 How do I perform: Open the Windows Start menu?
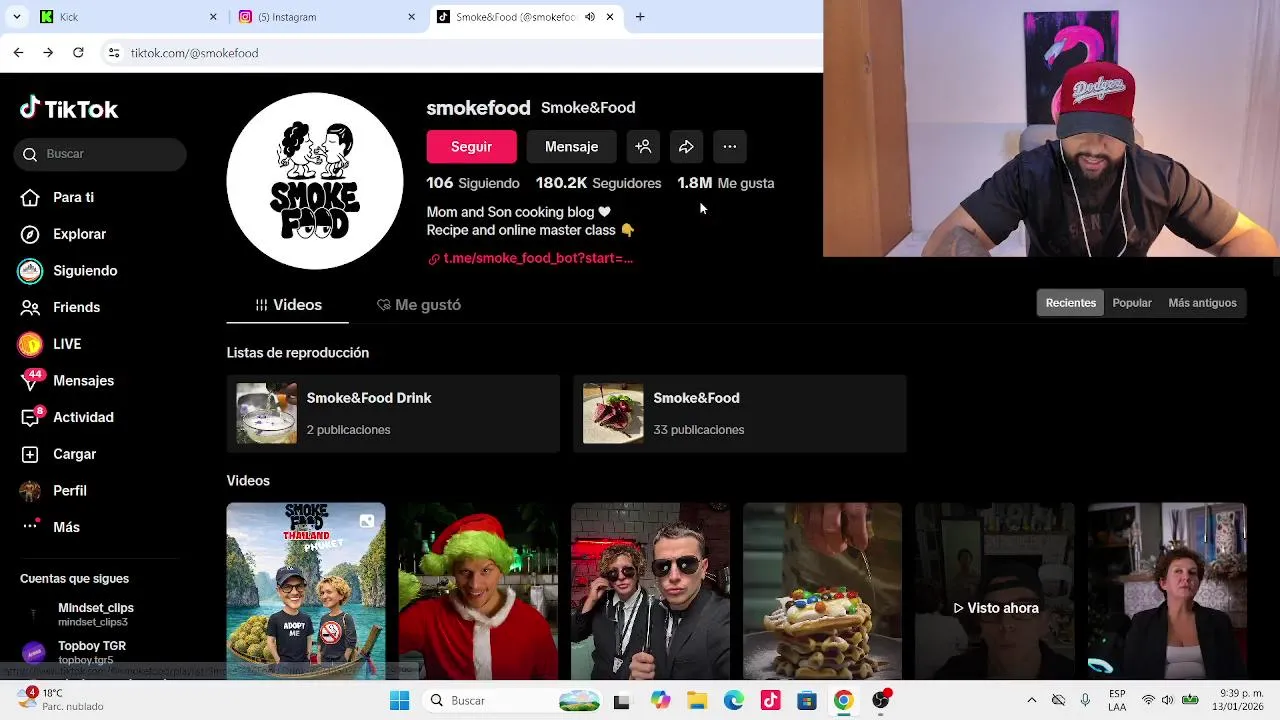point(399,701)
